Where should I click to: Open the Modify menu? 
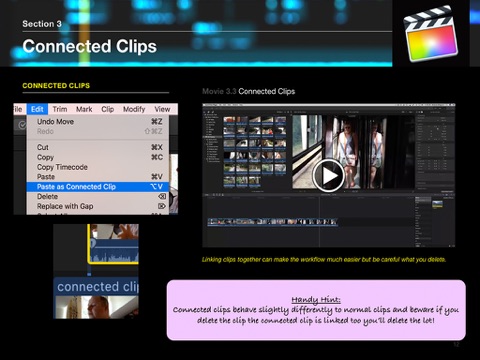134,109
